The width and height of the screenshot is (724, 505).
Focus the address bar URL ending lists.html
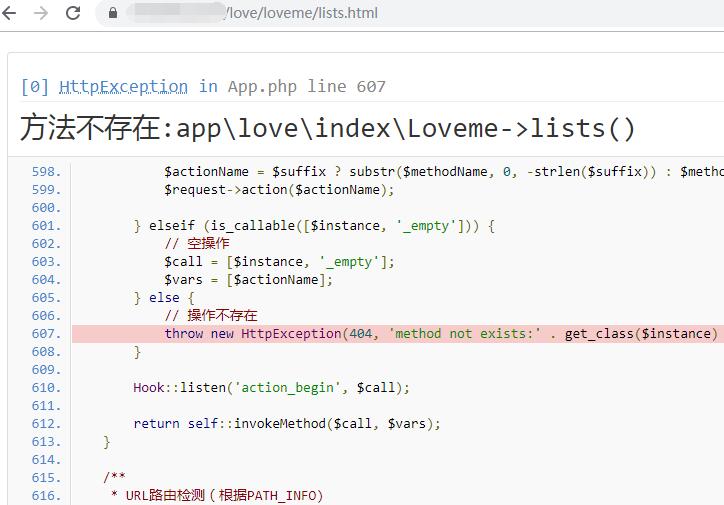tap(300, 14)
